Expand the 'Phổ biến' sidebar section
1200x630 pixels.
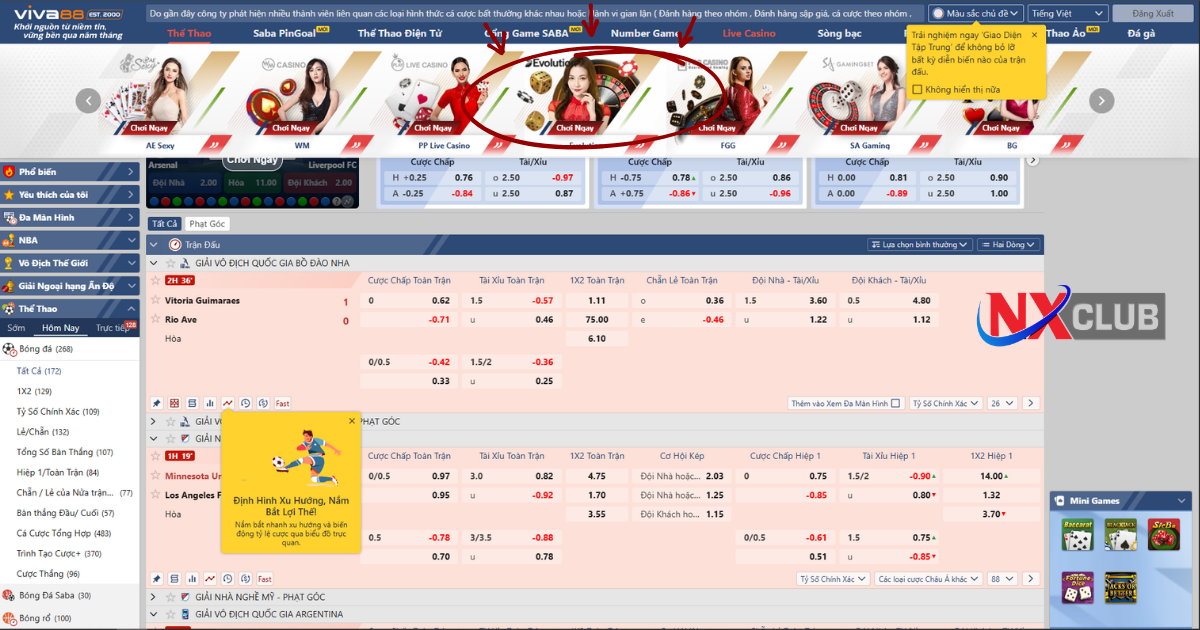click(70, 171)
